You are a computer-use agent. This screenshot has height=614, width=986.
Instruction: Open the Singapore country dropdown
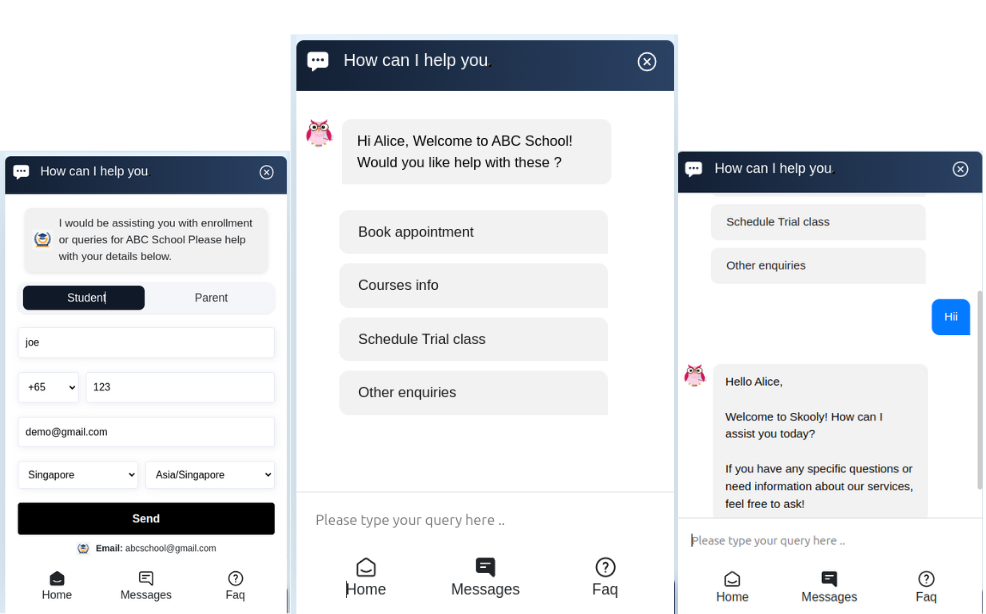pos(78,475)
